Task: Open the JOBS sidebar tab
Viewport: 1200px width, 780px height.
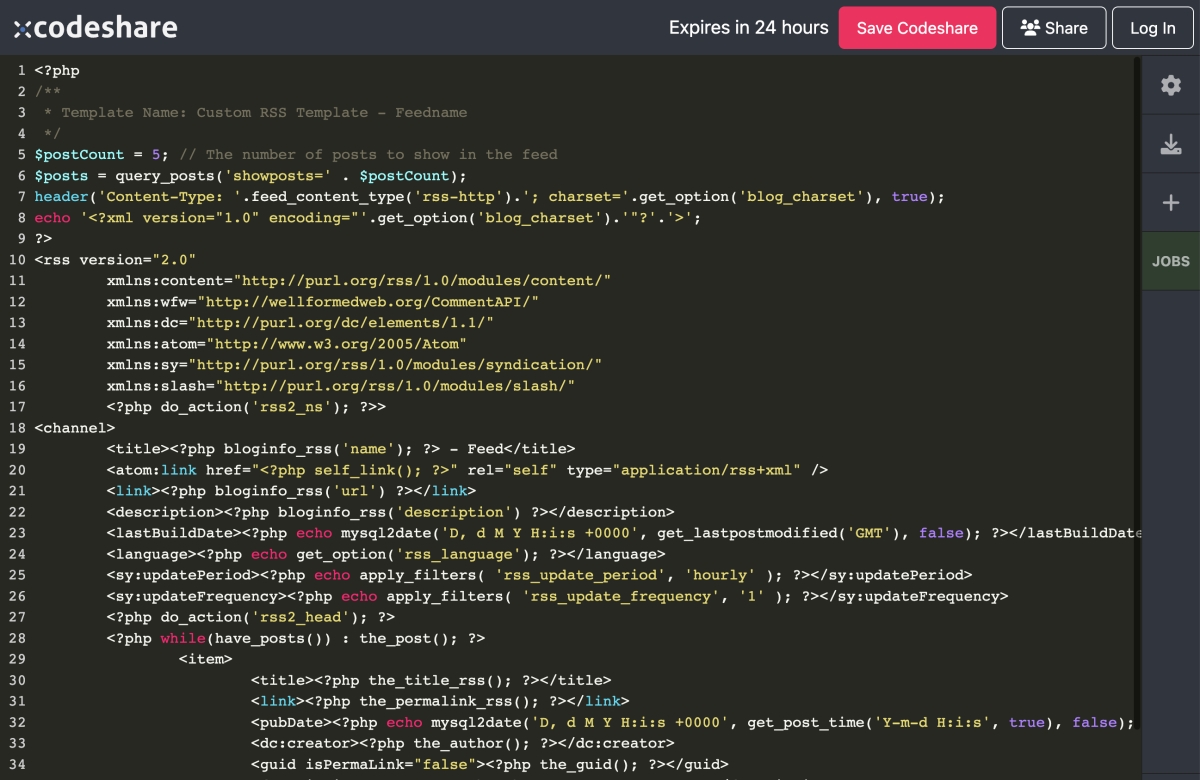Action: (1170, 261)
